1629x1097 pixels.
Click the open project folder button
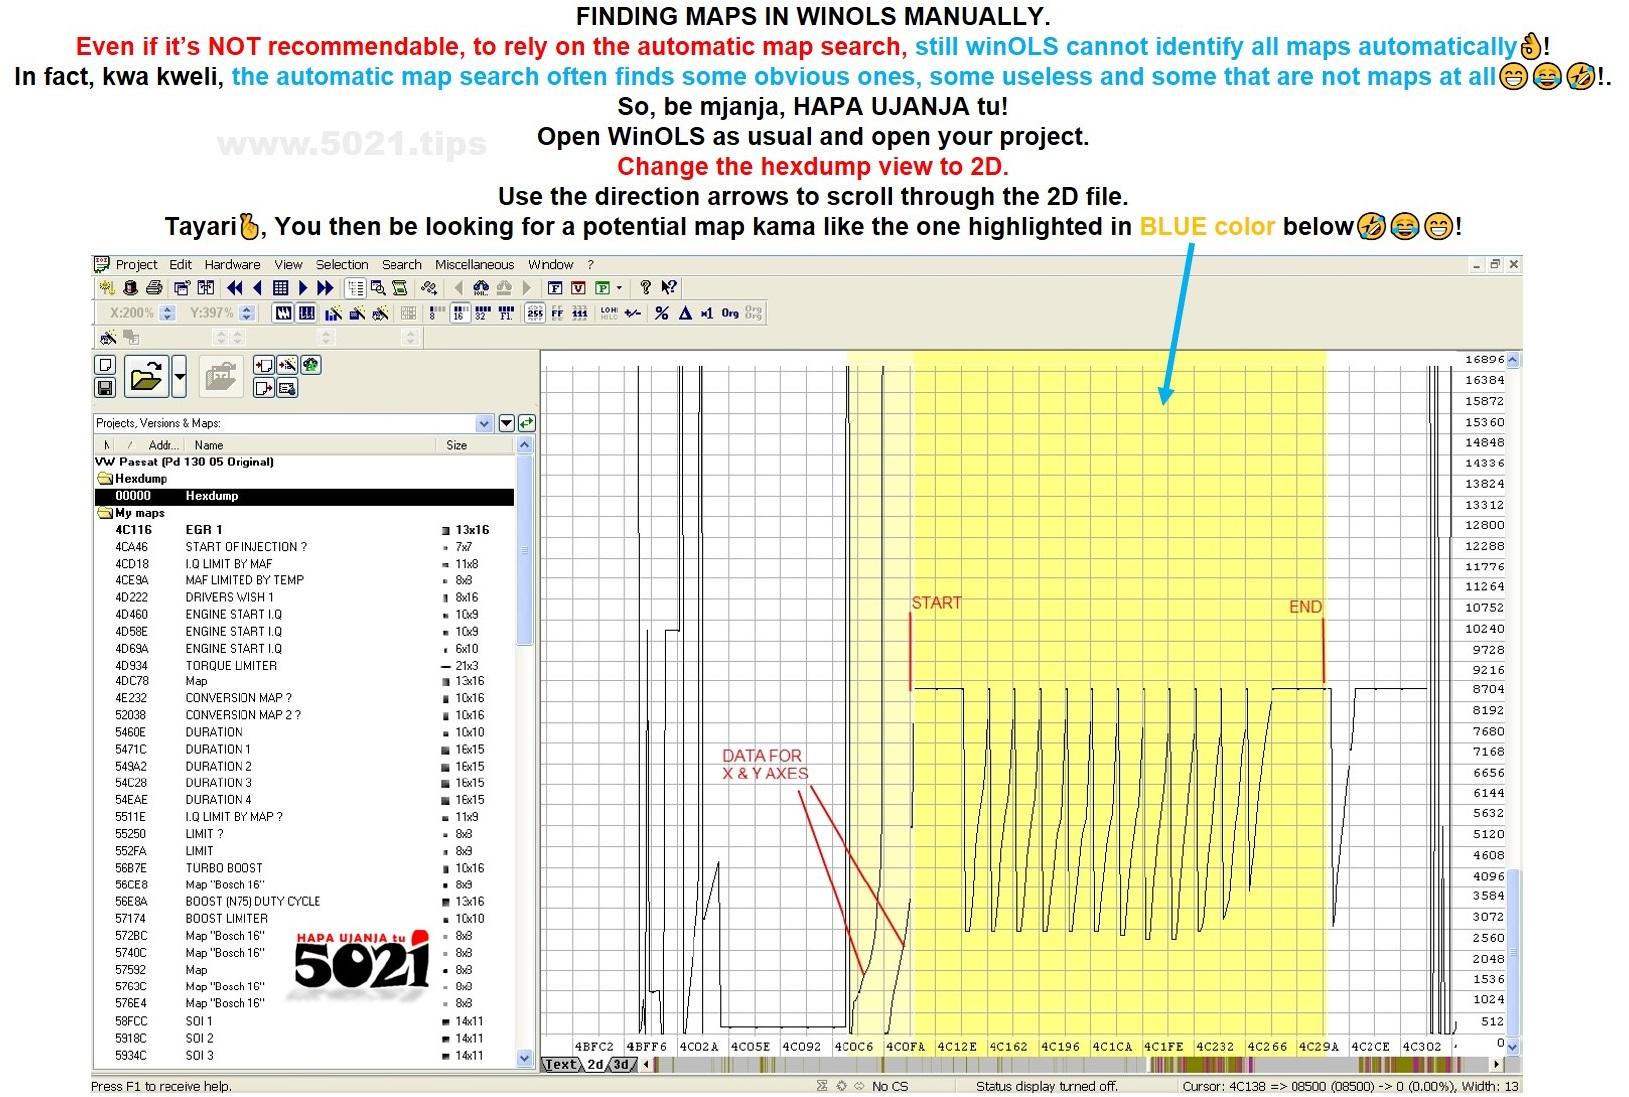[146, 377]
